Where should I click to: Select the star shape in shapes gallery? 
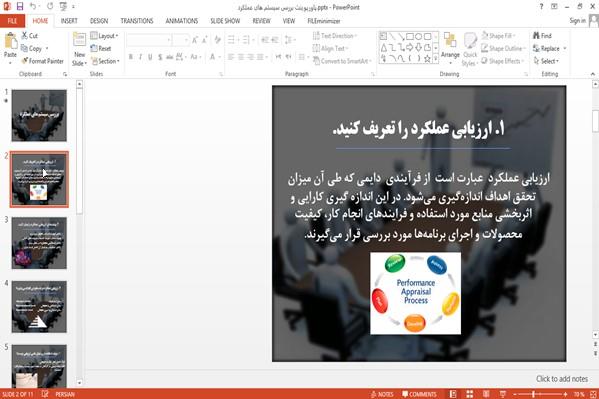point(427,58)
